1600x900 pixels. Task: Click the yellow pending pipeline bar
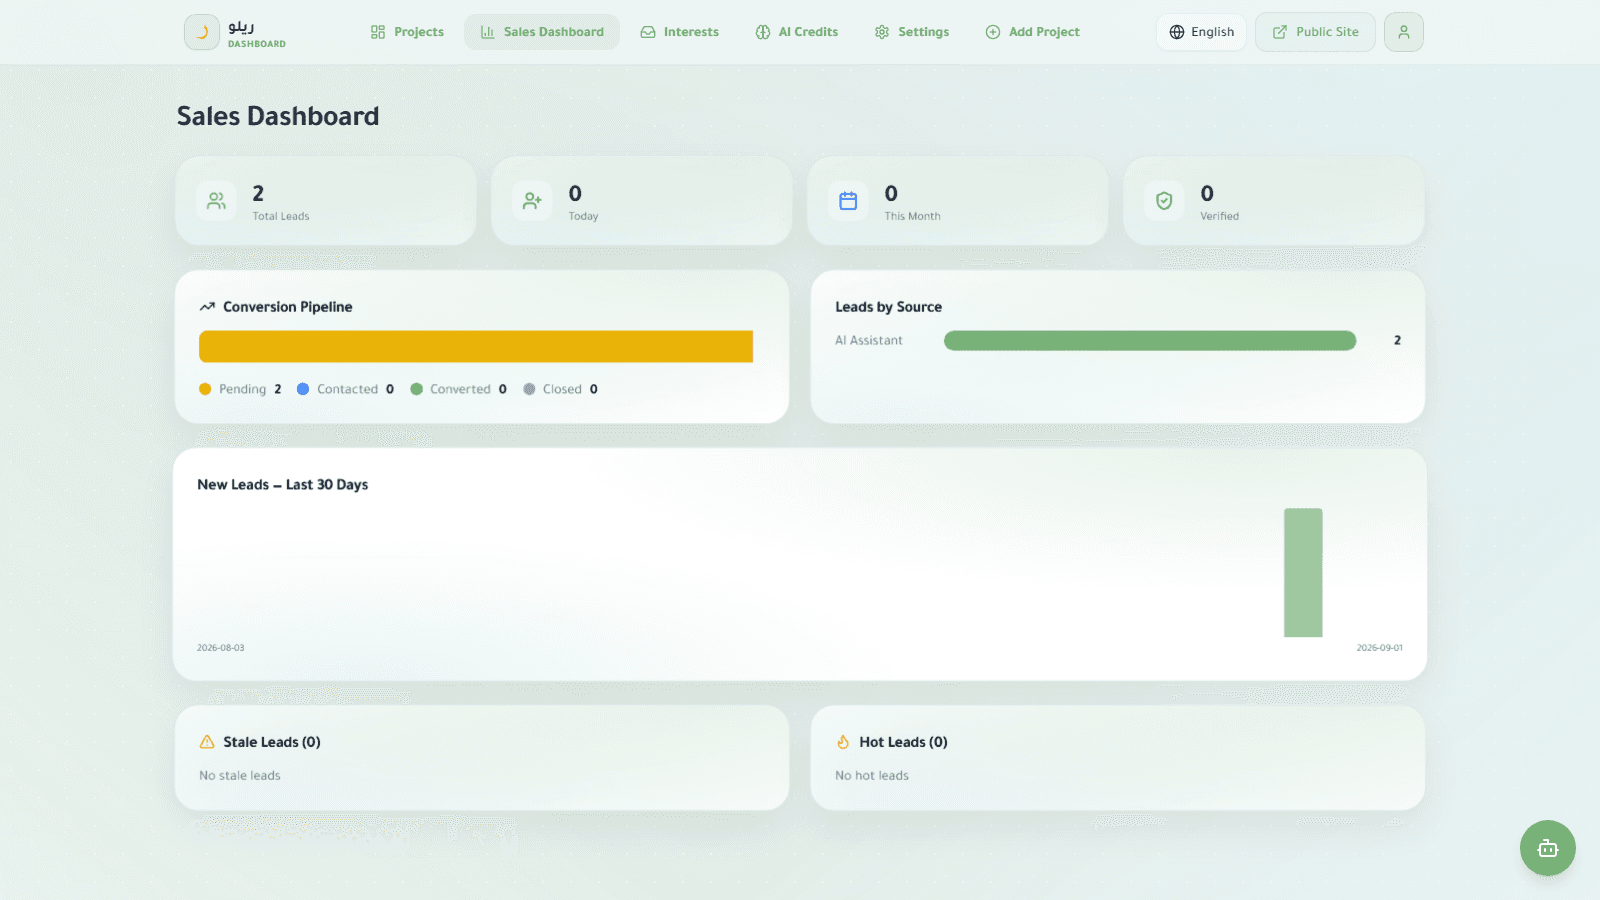click(x=476, y=346)
